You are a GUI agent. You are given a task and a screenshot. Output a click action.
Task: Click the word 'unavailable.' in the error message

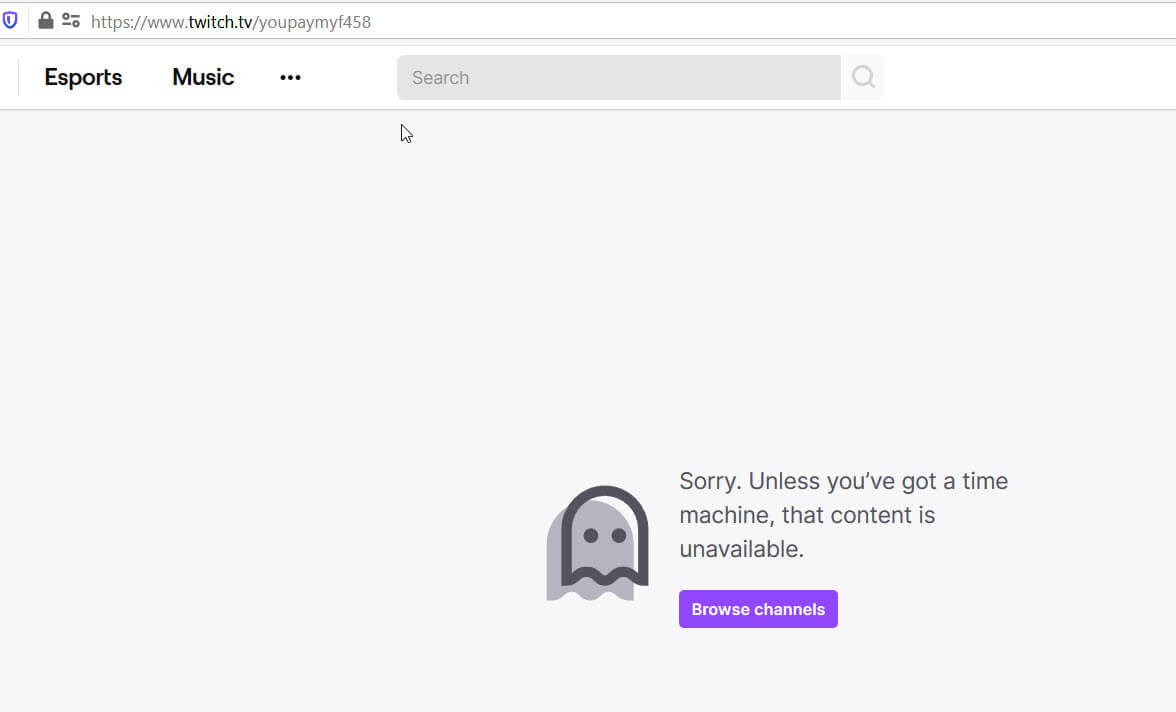point(741,549)
